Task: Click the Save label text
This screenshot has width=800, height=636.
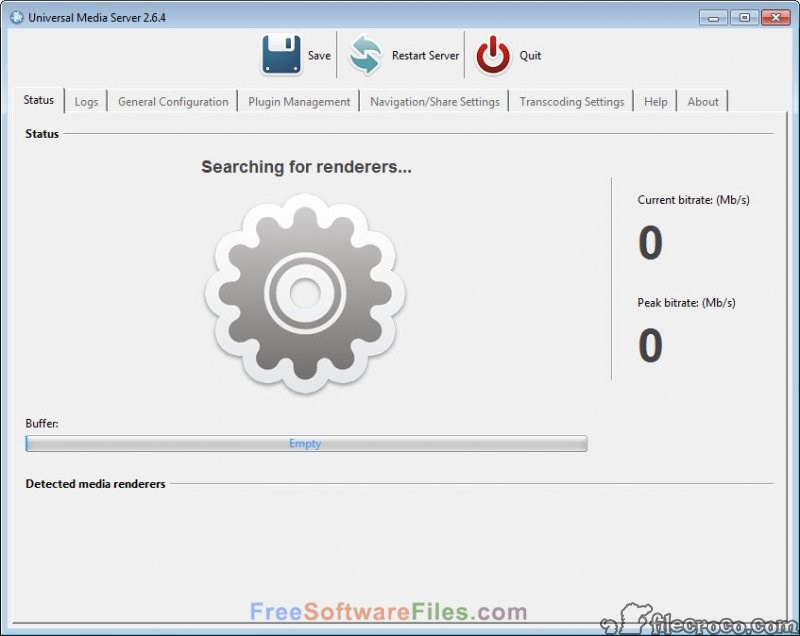Action: tap(319, 55)
